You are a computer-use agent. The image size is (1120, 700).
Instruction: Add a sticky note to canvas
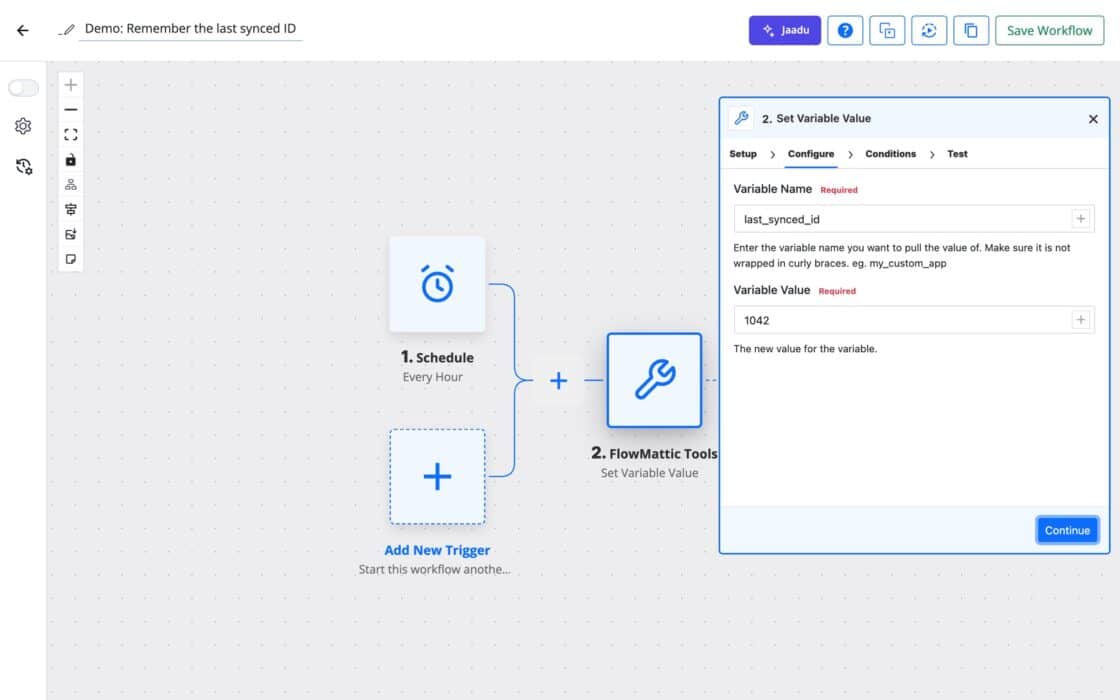[x=71, y=259]
